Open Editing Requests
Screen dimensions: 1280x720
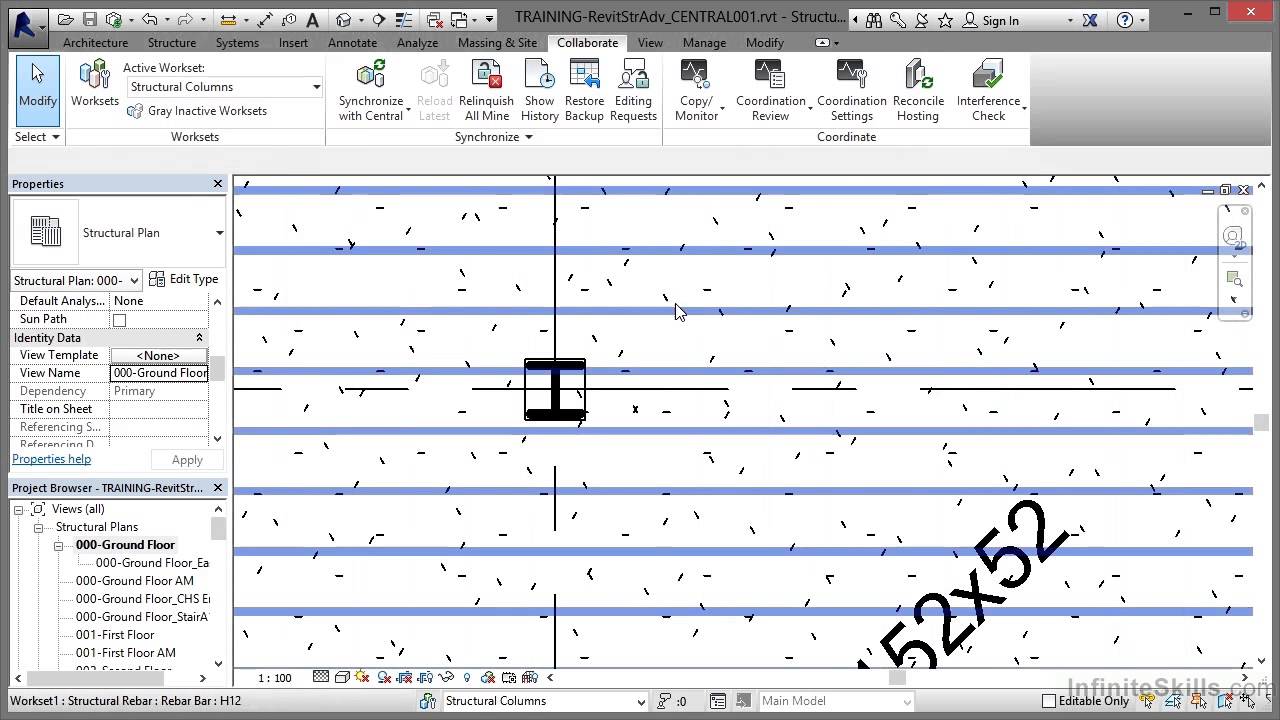pyautogui.click(x=633, y=90)
